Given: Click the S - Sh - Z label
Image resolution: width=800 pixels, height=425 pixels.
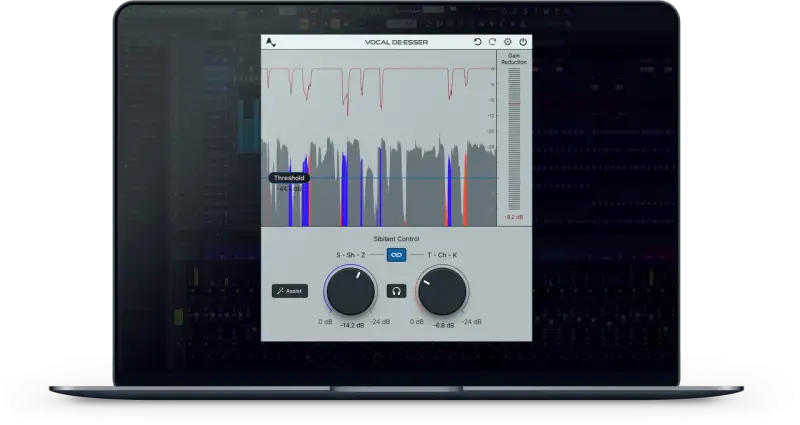Looking at the screenshot, I should 351,255.
